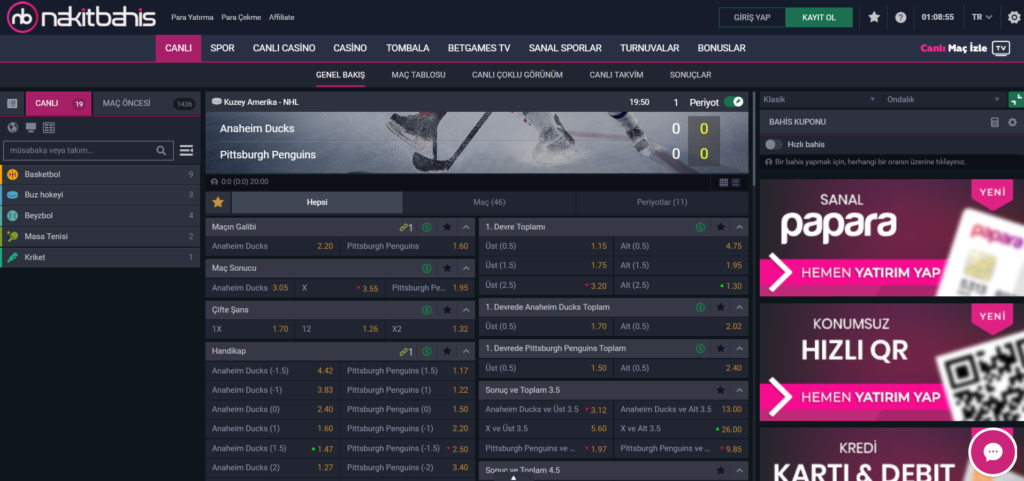The height and width of the screenshot is (481, 1024).
Task: Click the headset icon below the scoreboard
Action: [214, 182]
